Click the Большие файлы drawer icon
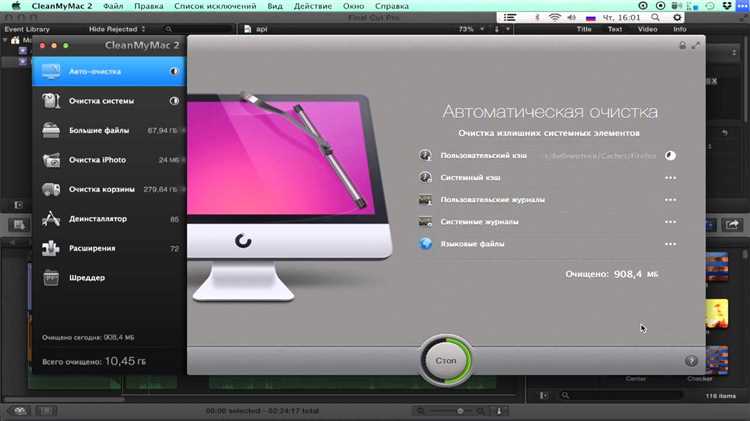Image resolution: width=750 pixels, height=421 pixels. tap(51, 130)
